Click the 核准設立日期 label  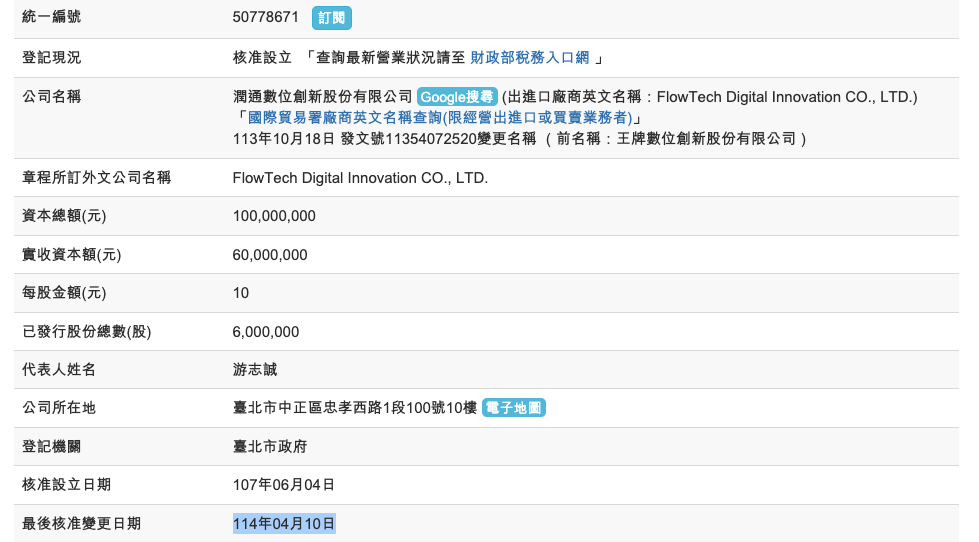coord(66,485)
